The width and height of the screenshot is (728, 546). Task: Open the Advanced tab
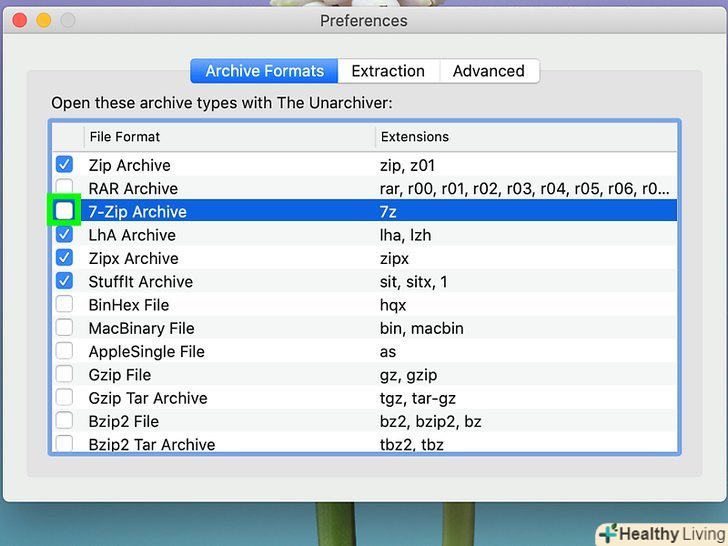[x=488, y=71]
